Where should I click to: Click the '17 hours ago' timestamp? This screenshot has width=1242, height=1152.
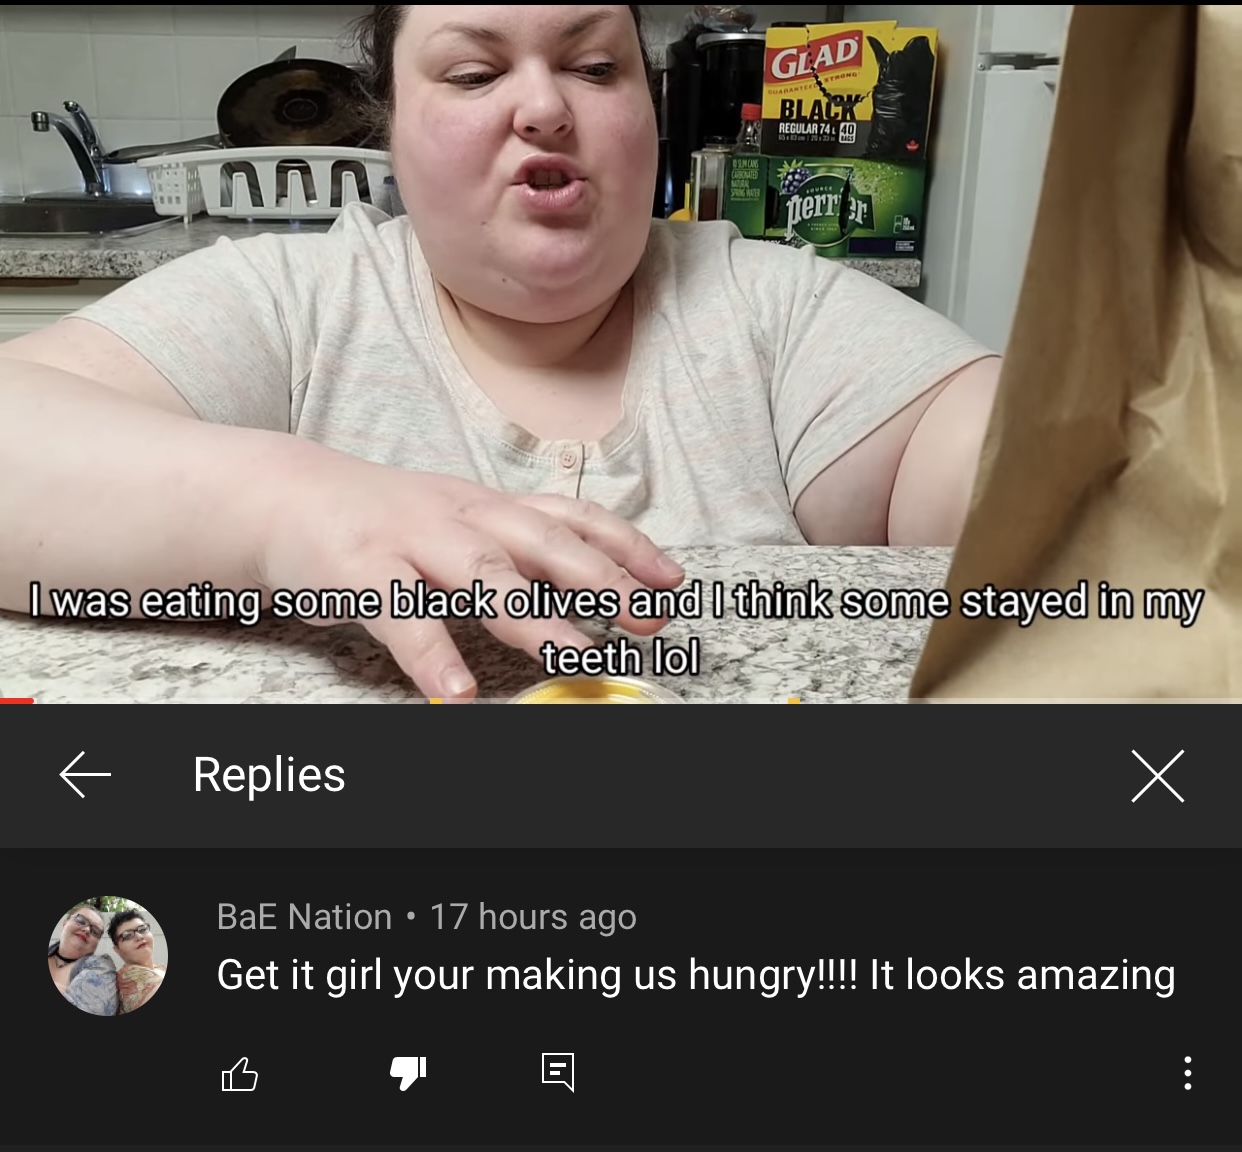(533, 917)
